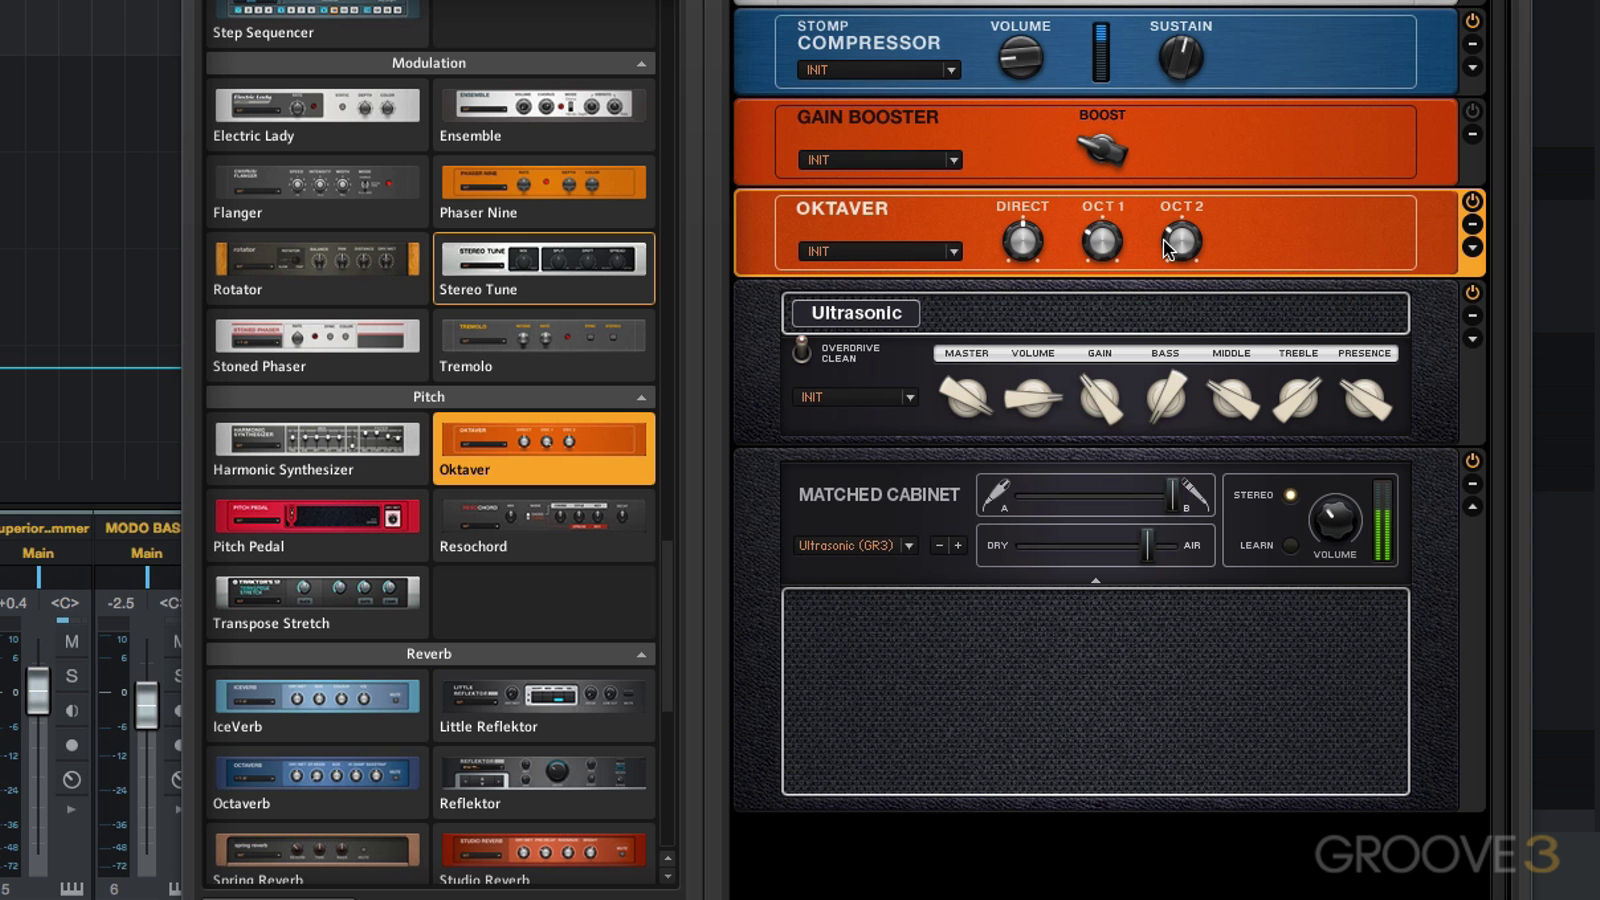The image size is (1600, 900).
Task: Collapse the Reverb category
Action: tap(641, 654)
